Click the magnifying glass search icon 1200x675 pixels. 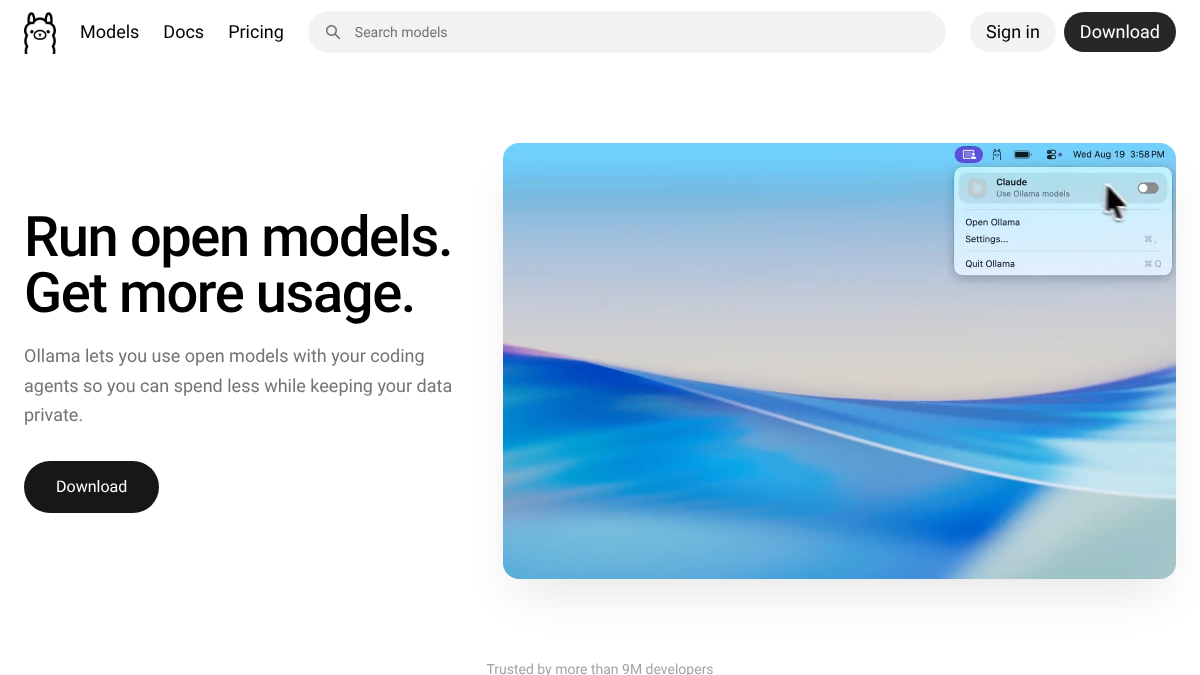(x=333, y=32)
